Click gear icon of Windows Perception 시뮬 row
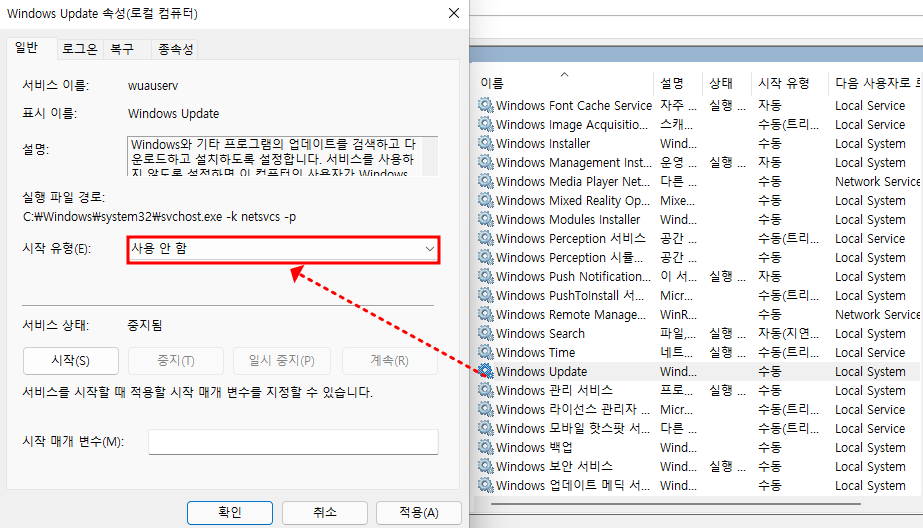This screenshot has height=528, width=923. 486,257
